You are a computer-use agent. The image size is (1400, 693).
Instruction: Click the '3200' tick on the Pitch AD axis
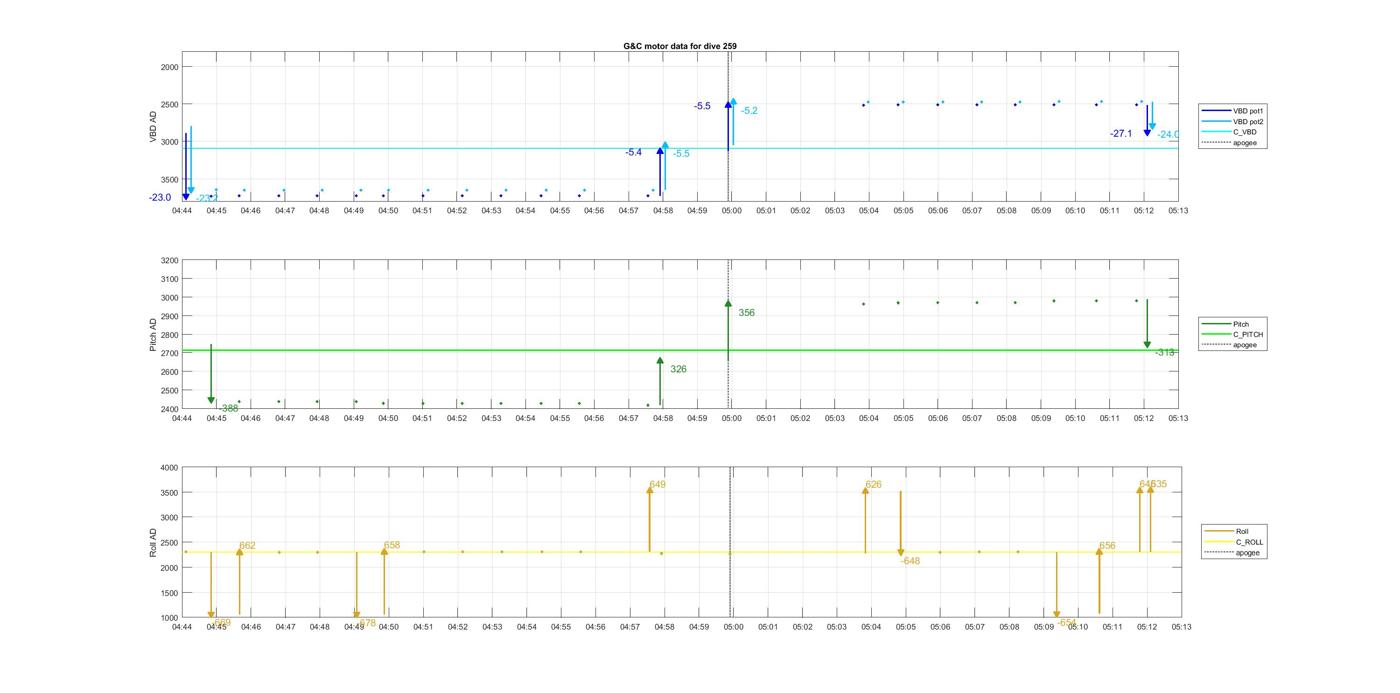[x=169, y=260]
